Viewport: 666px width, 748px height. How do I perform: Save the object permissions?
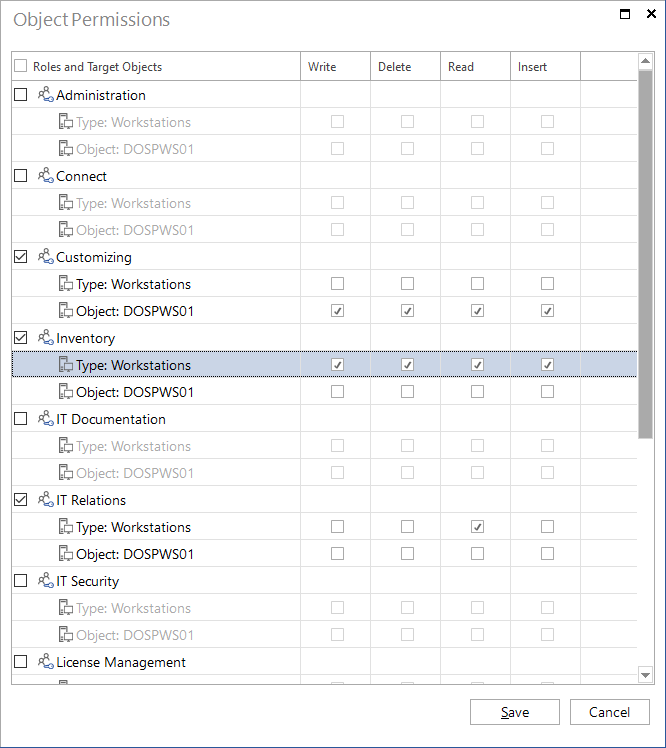pos(515,712)
